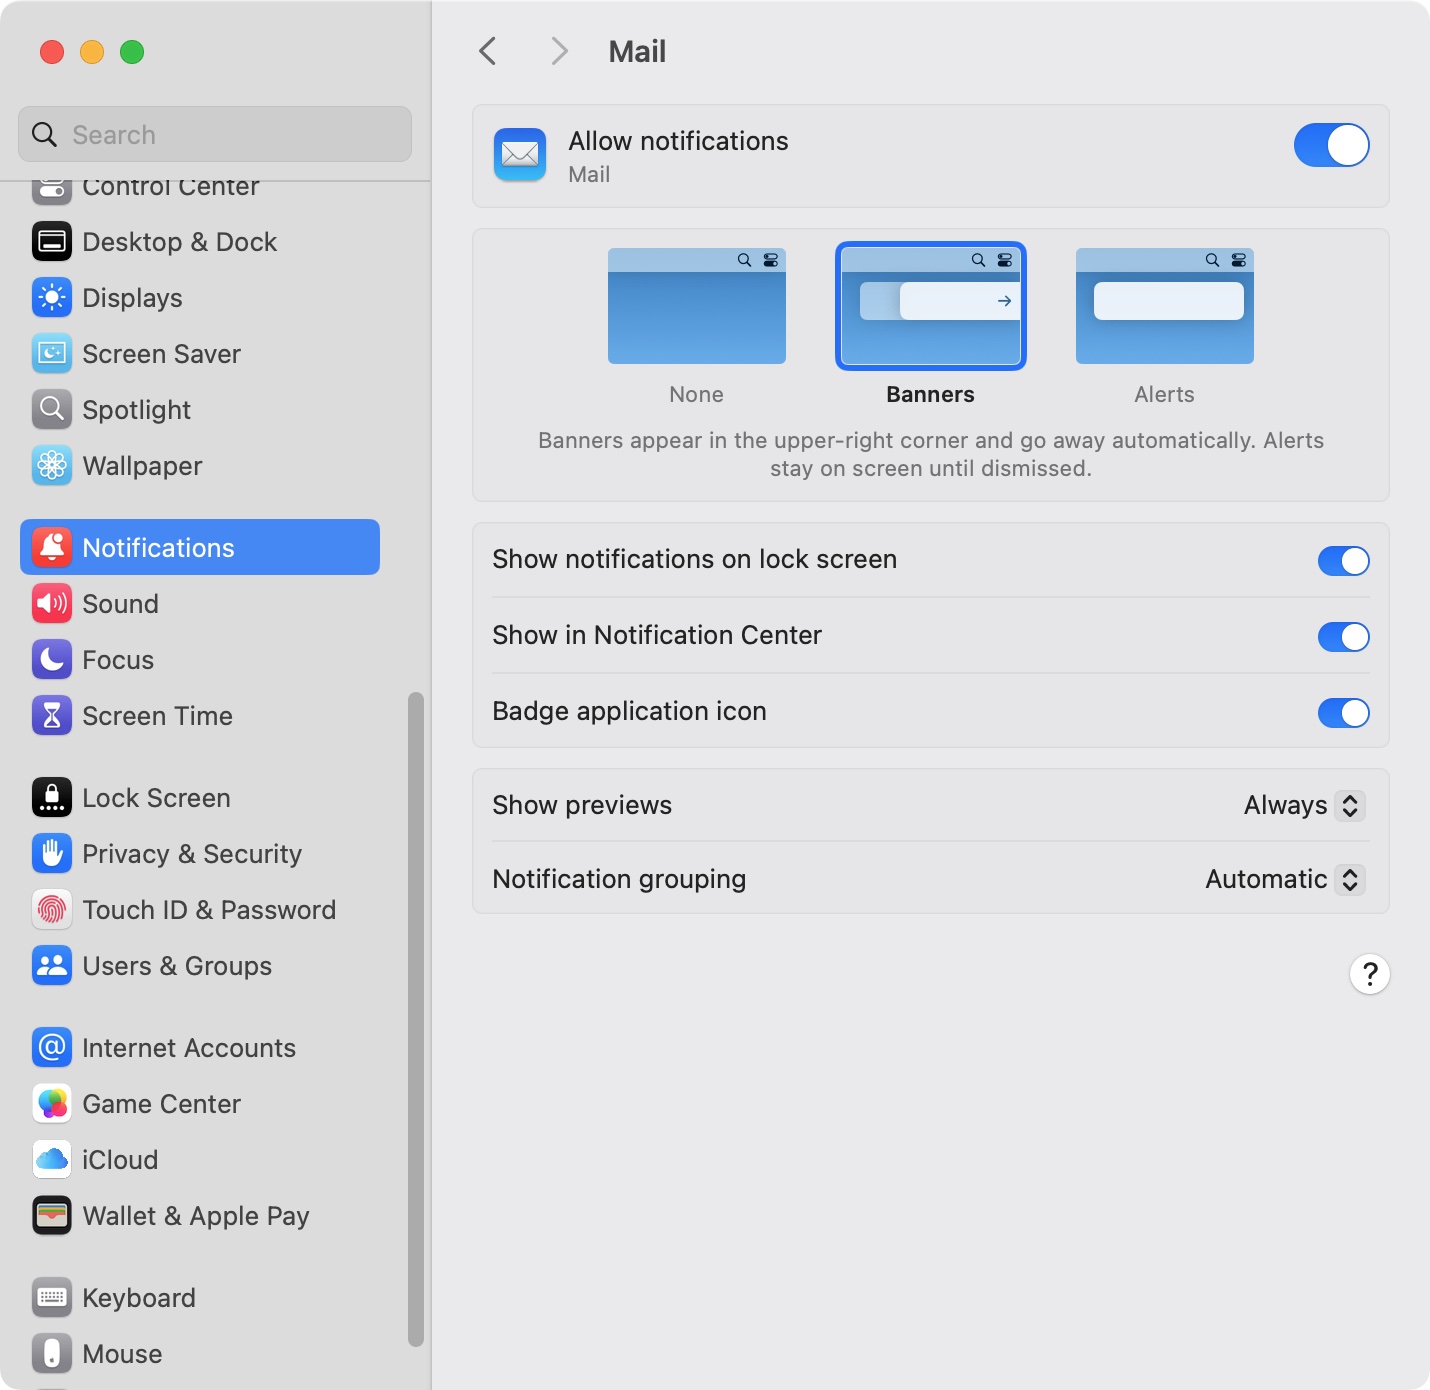Click the help question mark button
1430x1390 pixels.
1369,974
